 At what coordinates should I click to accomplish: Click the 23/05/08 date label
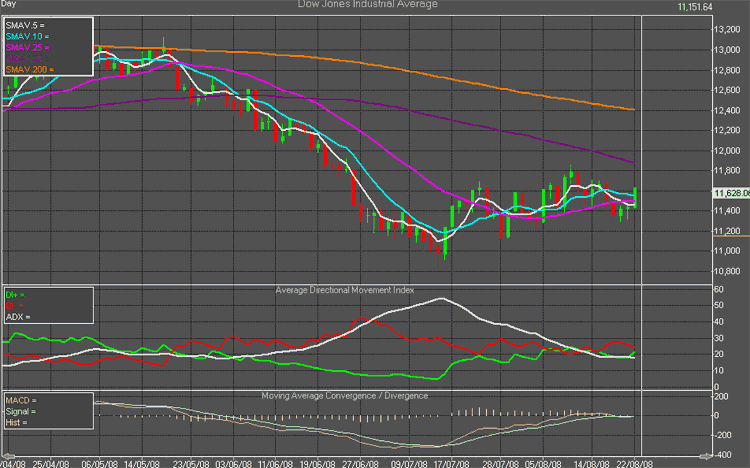191,464
